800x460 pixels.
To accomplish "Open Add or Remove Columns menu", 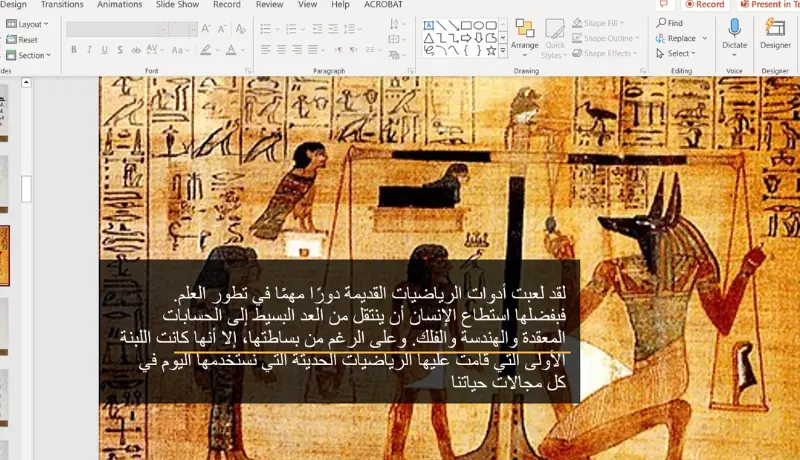I will point(373,50).
